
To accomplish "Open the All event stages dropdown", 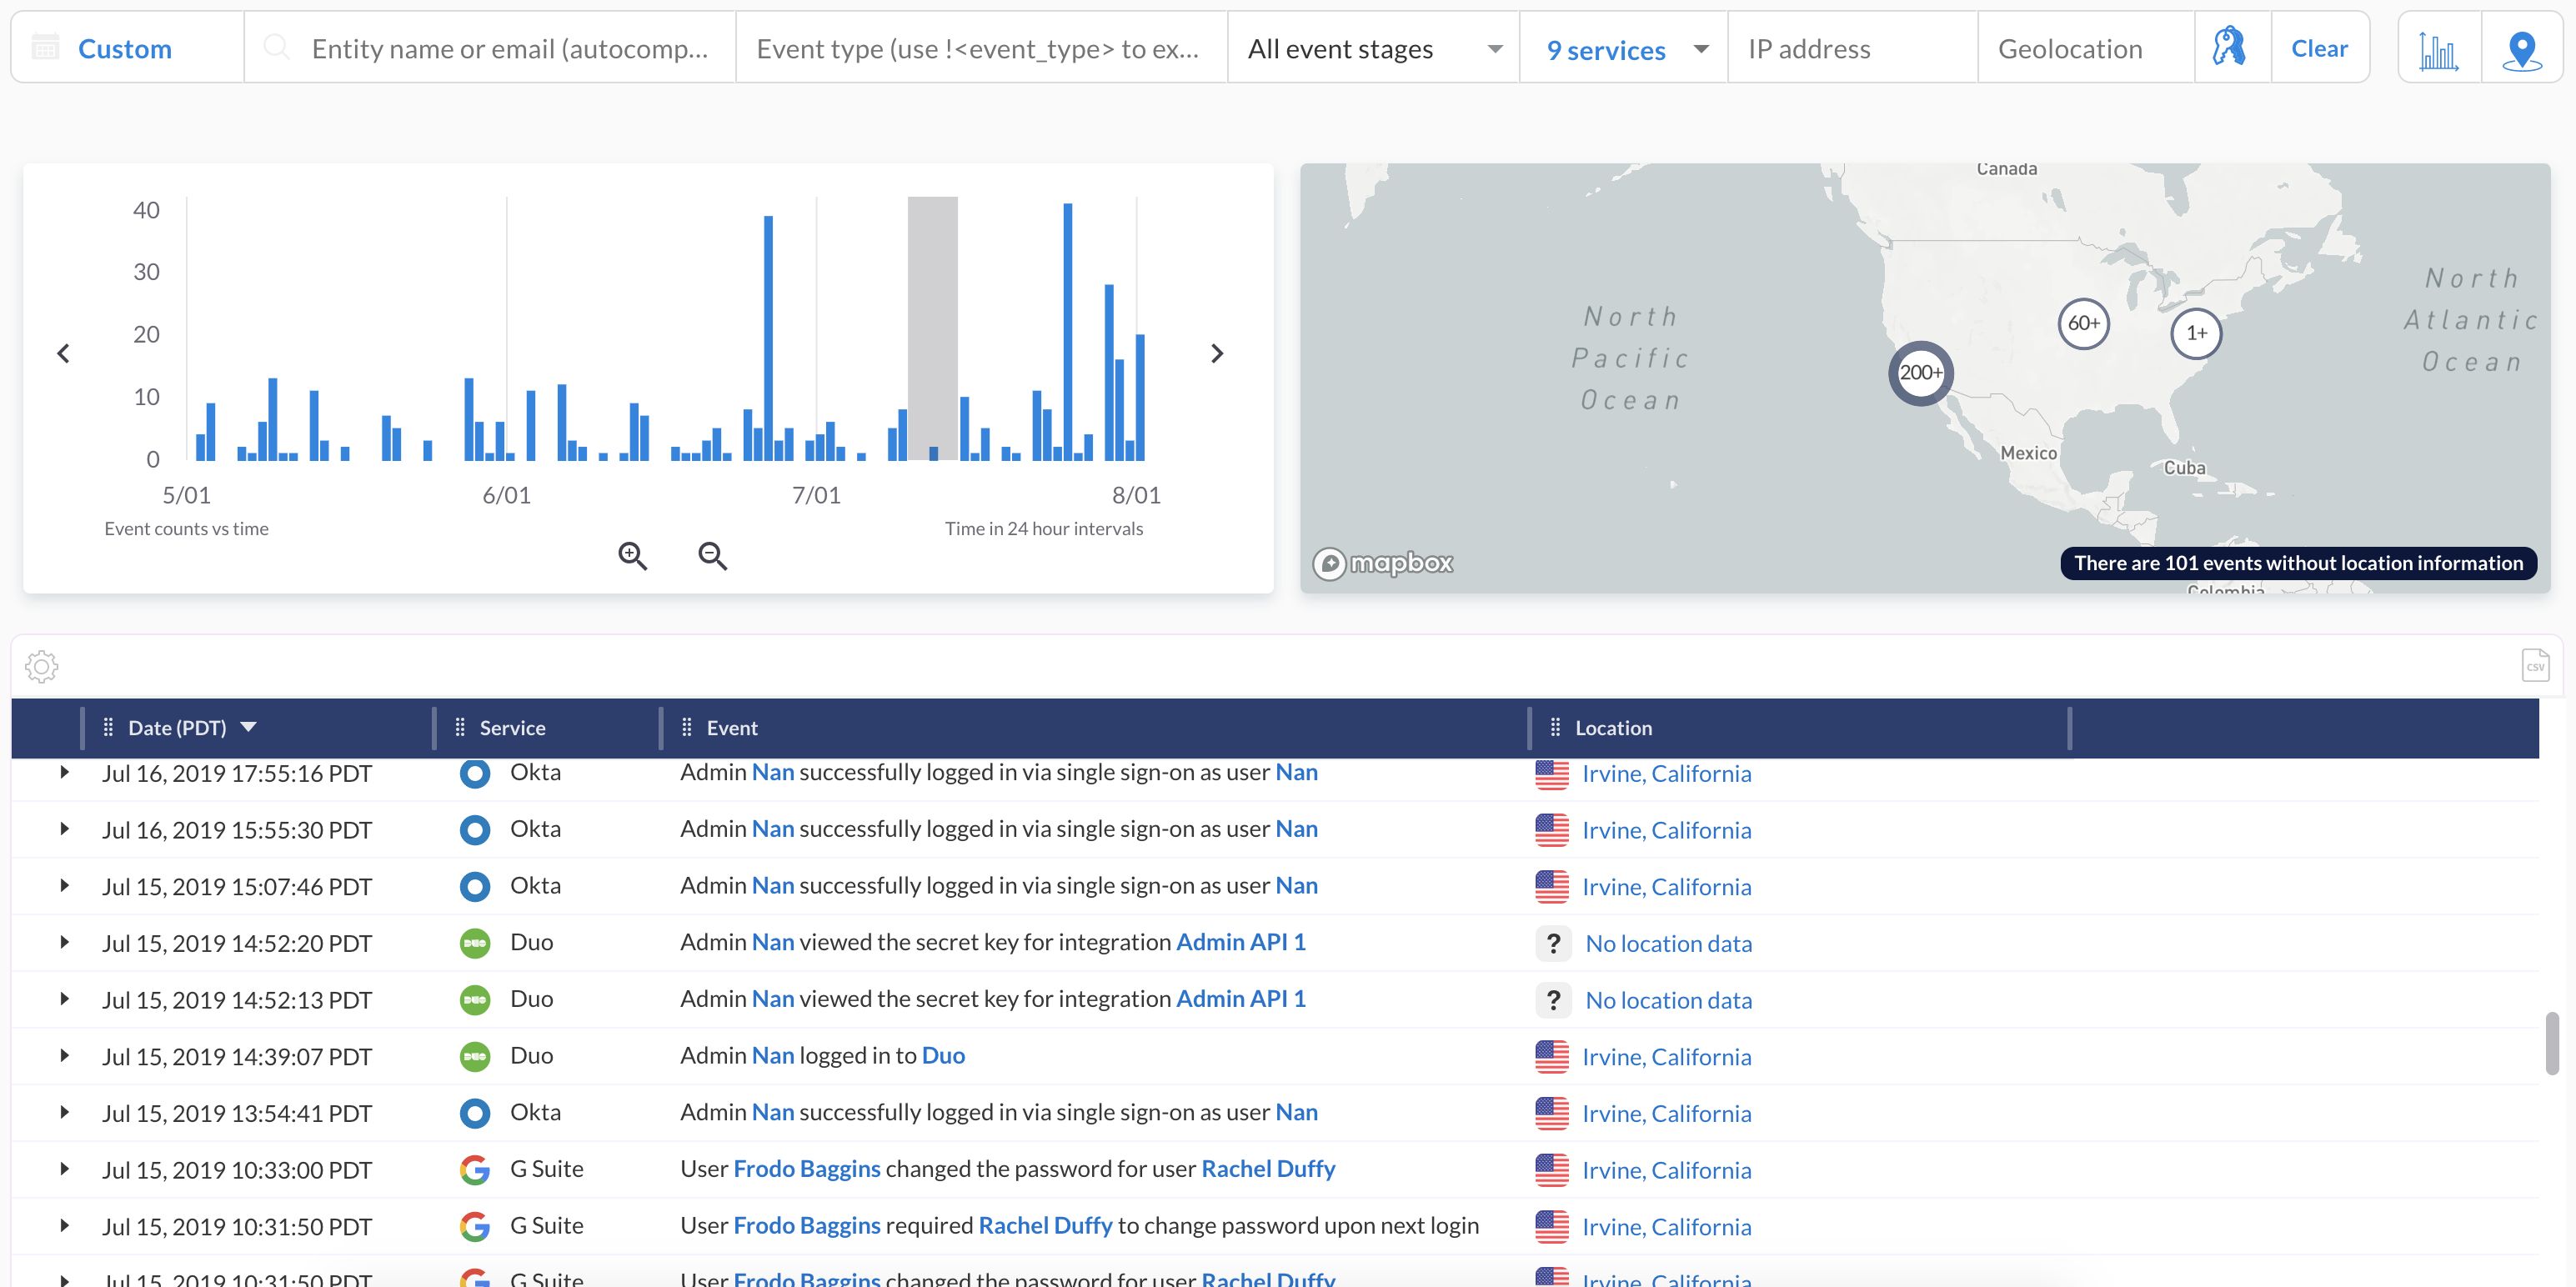I will coord(1373,49).
